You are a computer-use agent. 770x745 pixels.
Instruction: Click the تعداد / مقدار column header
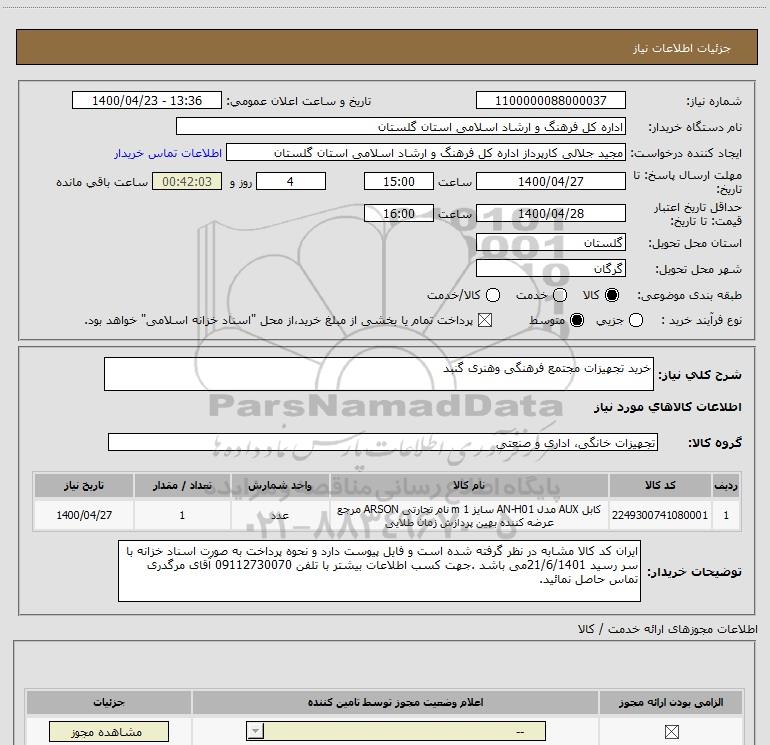(x=182, y=485)
